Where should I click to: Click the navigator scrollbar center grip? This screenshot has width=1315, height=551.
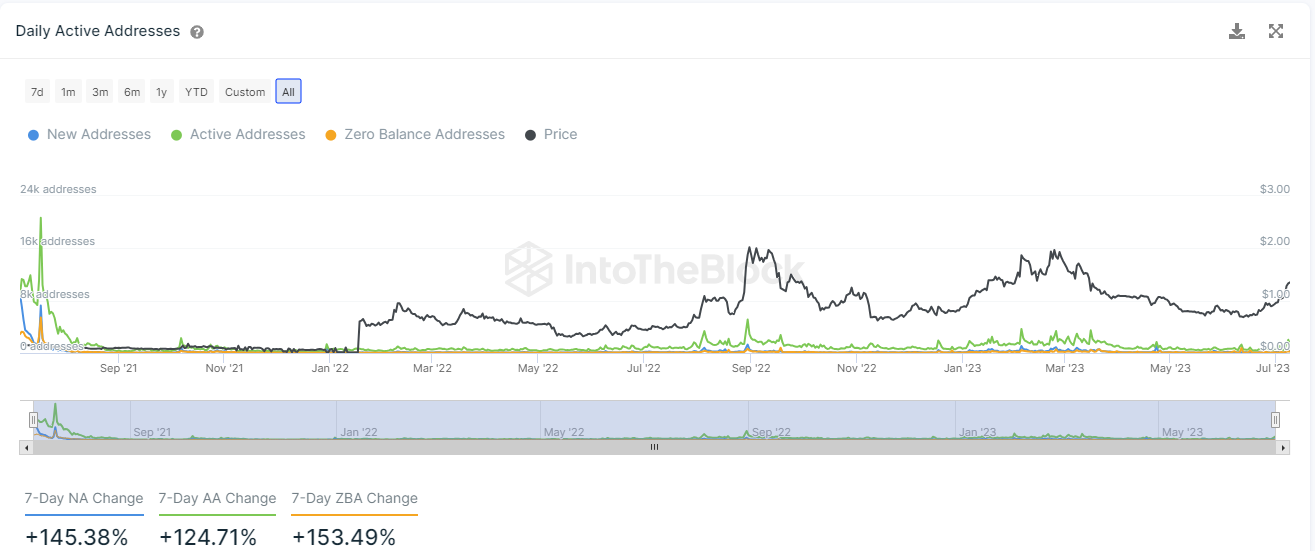655,447
